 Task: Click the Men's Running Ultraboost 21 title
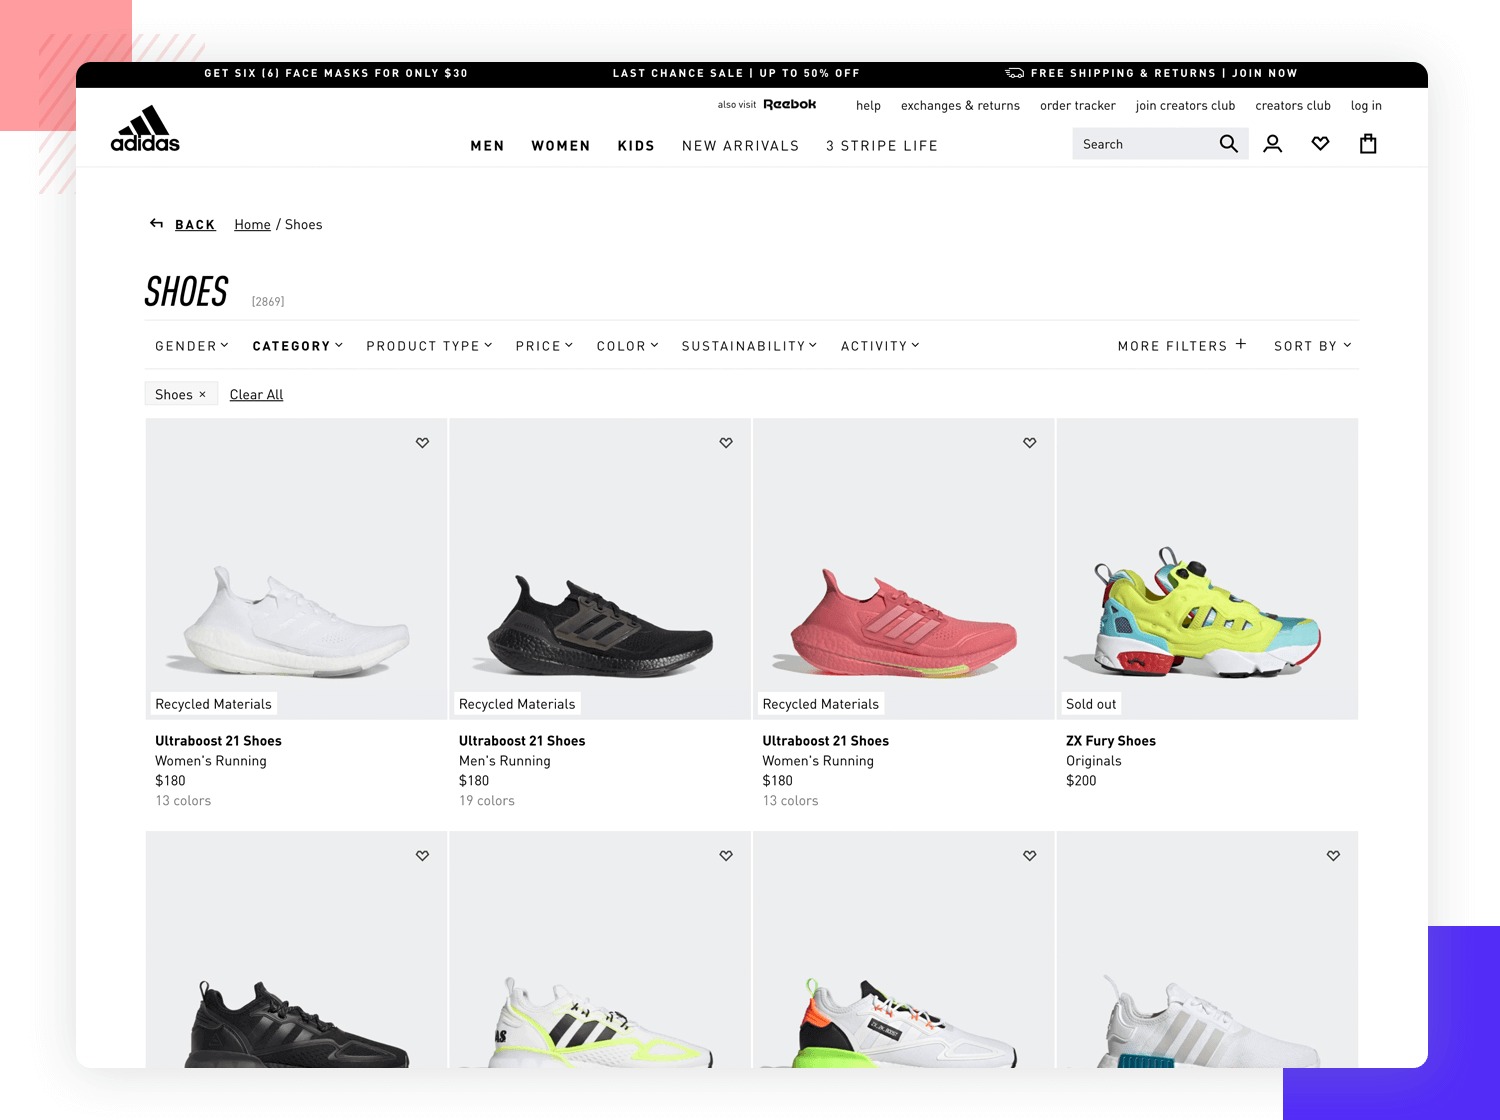tap(522, 741)
